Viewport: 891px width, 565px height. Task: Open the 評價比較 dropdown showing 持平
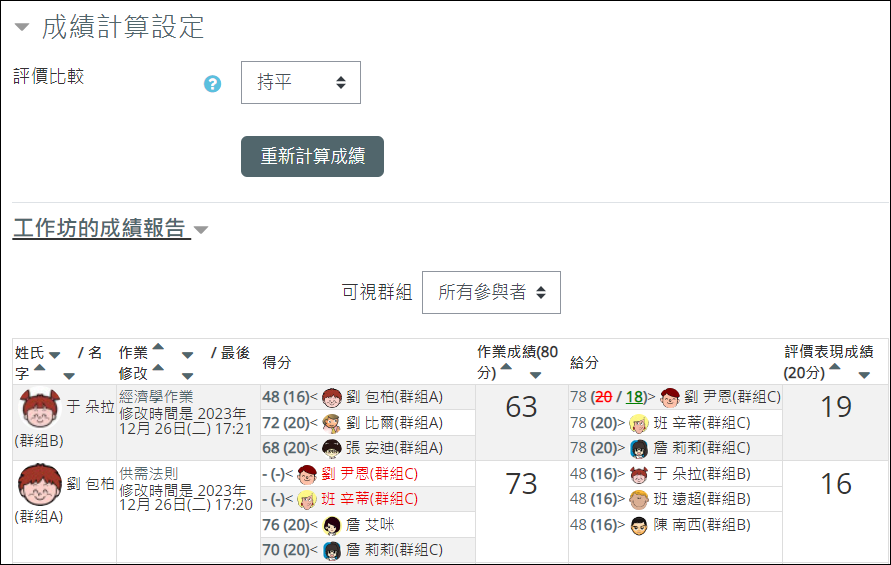point(301,82)
